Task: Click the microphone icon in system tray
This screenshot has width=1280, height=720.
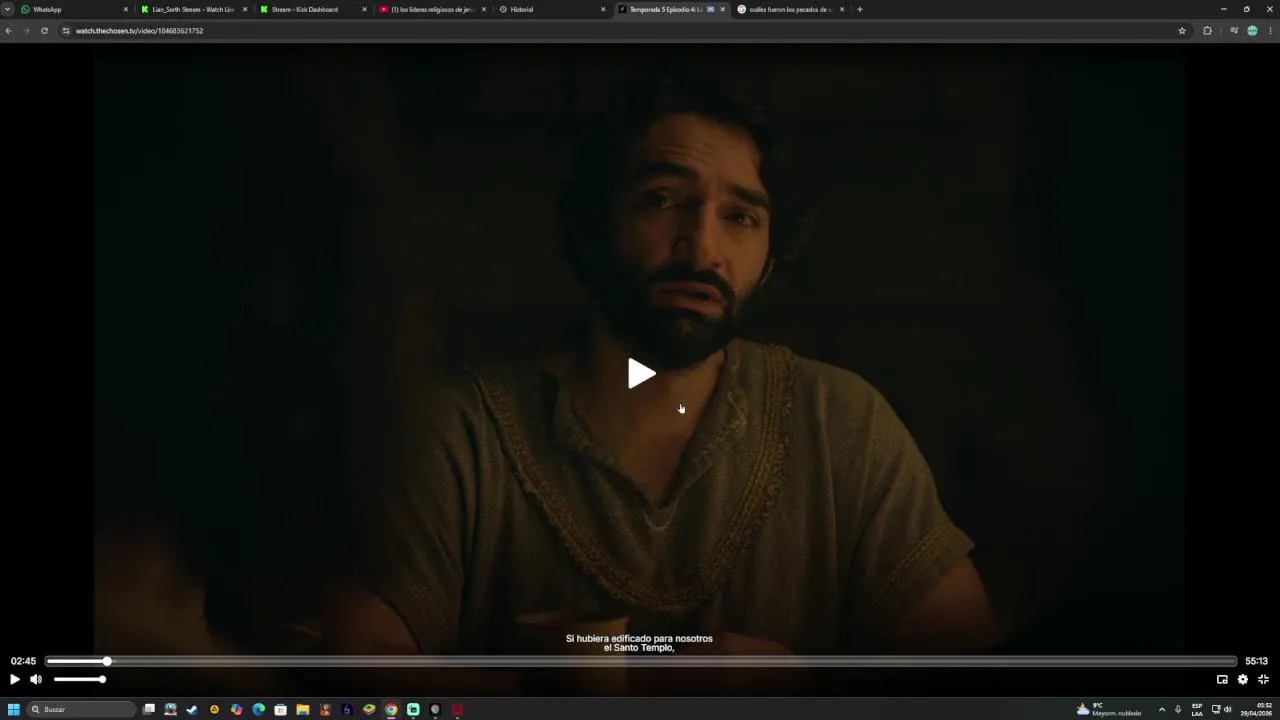Action: [1178, 709]
